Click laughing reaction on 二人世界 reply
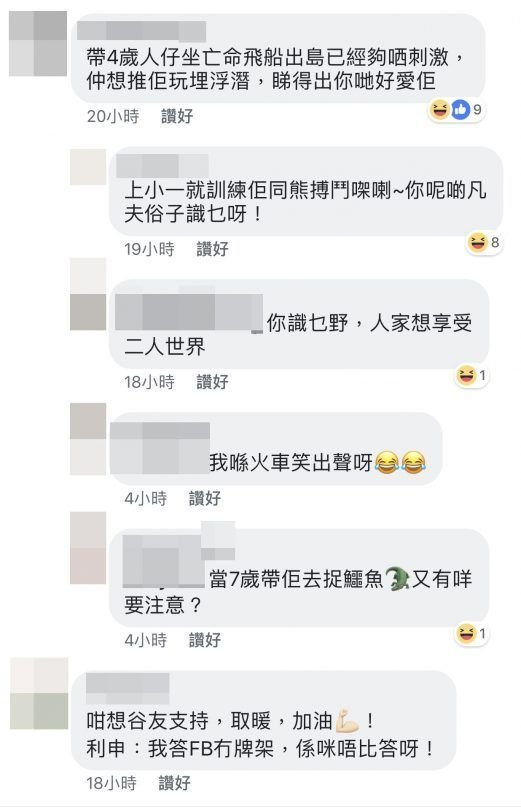This screenshot has height=807, width=521. coord(466,375)
